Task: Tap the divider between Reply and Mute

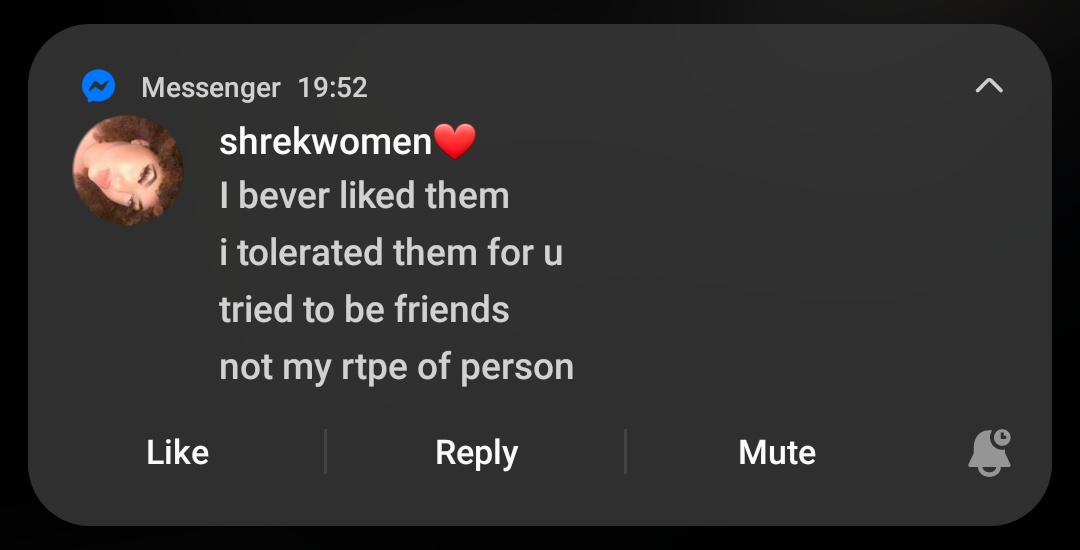Action: pyautogui.click(x=626, y=452)
